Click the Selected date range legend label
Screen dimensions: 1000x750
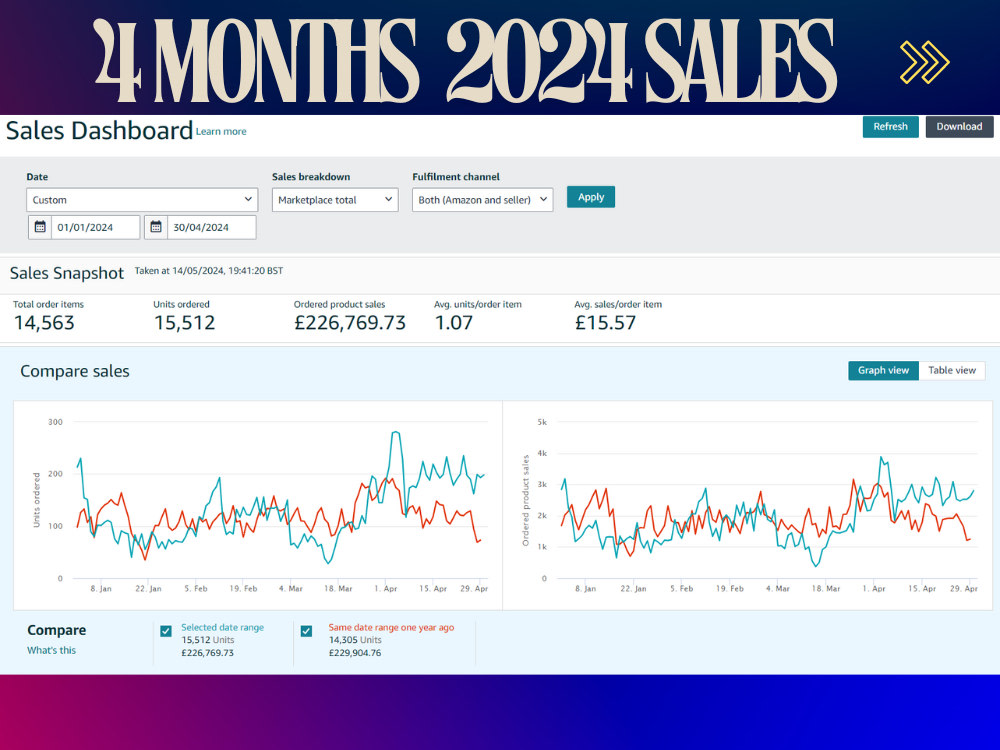tap(222, 628)
